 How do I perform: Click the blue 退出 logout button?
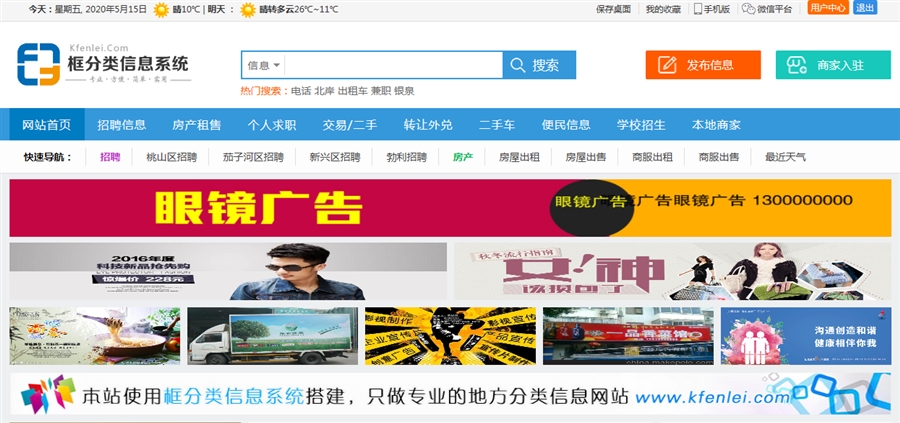click(x=865, y=8)
